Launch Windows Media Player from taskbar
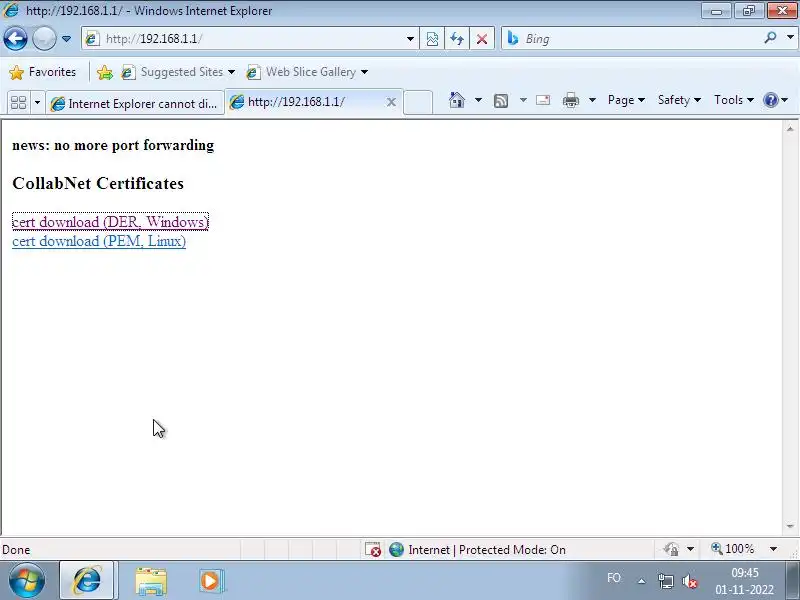Image resolution: width=800 pixels, height=600 pixels. [211, 581]
